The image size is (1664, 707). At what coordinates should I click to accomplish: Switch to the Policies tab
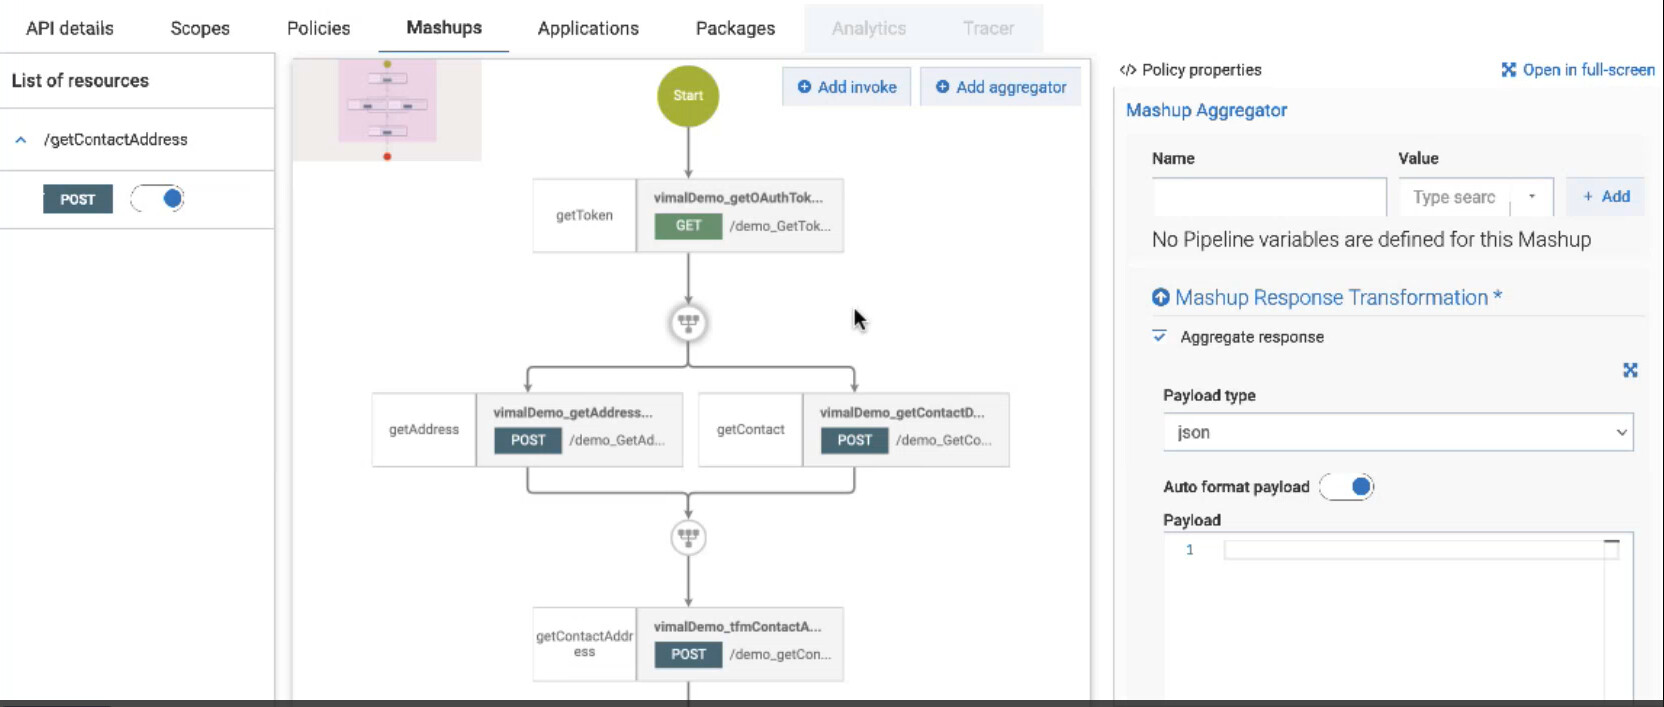318,28
